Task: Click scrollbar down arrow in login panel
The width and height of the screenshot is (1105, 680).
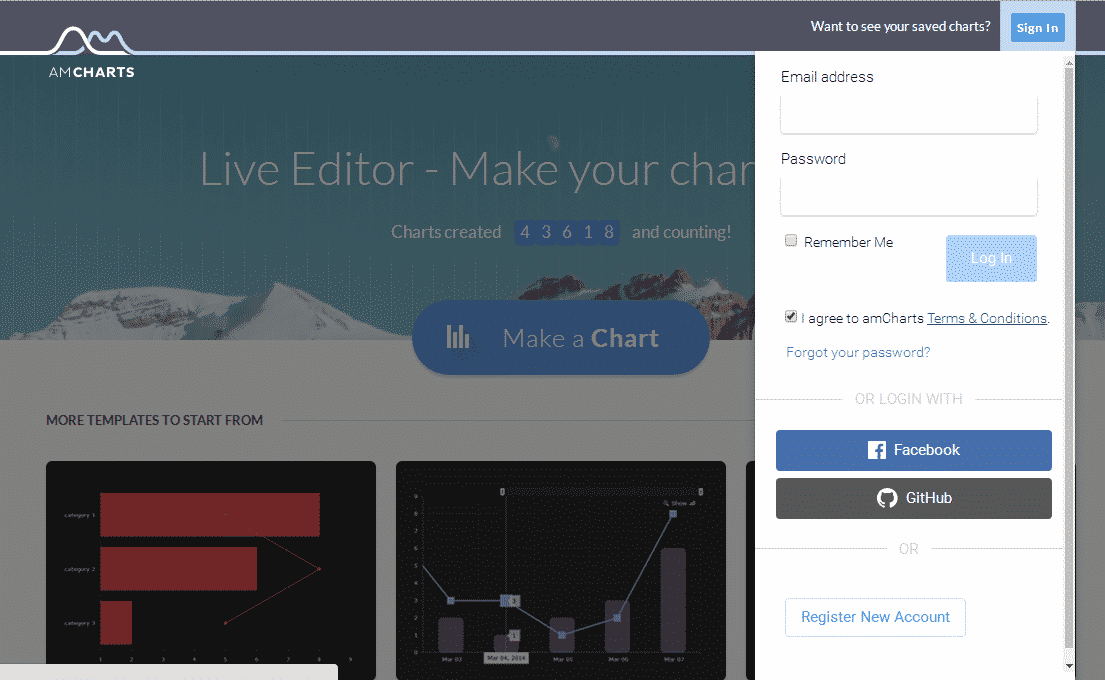Action: coord(1069,665)
